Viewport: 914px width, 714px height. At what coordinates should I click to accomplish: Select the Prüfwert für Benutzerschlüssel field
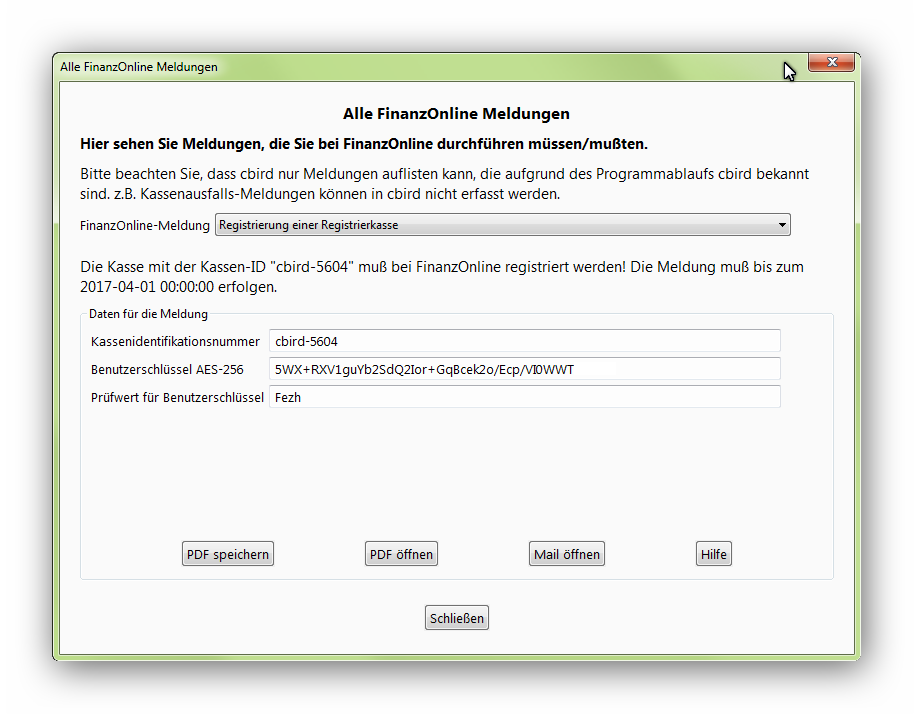pos(524,397)
